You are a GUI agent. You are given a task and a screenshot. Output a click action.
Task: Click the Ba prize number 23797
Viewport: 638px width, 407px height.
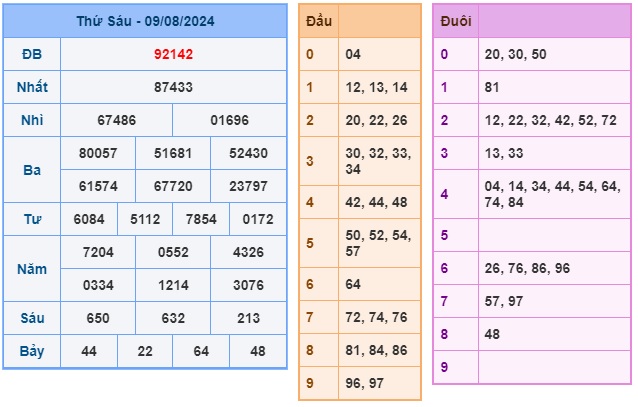(248, 186)
